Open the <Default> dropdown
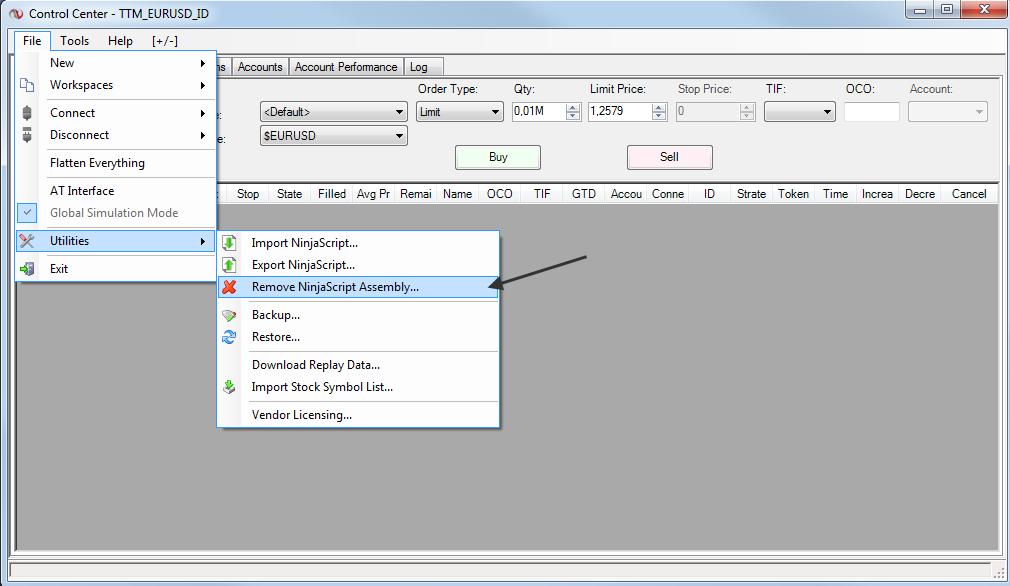This screenshot has width=1010, height=586. 334,111
